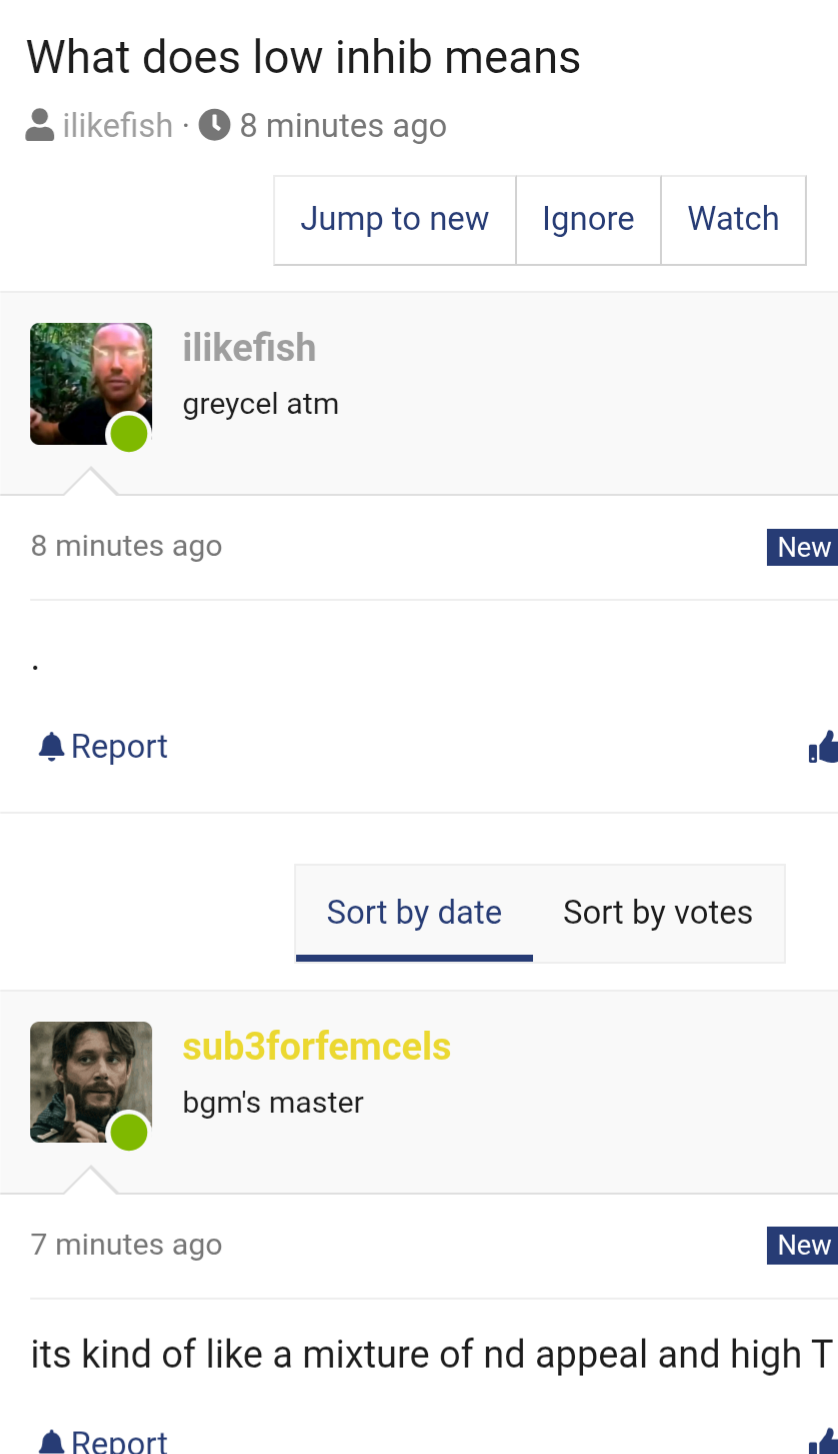Screen dimensions: 838x1454
Task: Select the Sort by date tab
Action: coord(414,912)
